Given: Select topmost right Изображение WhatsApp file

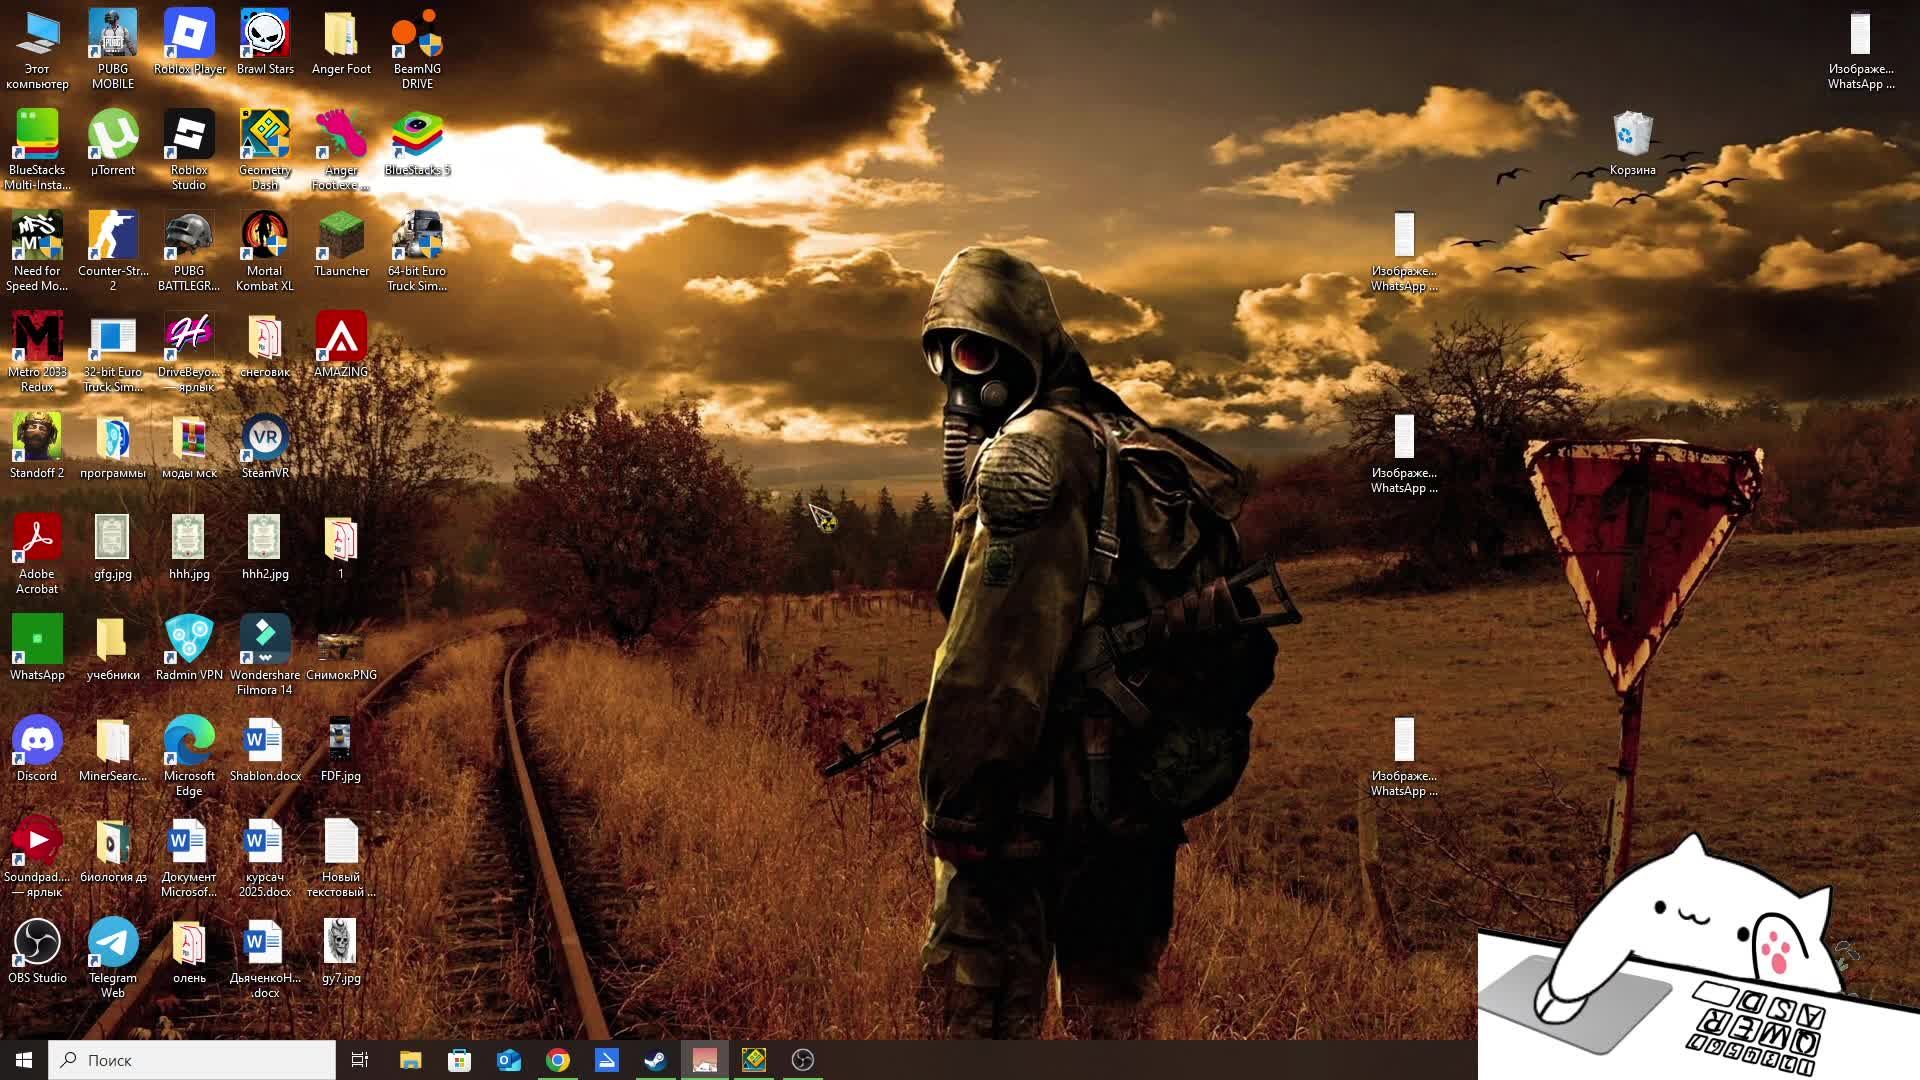Looking at the screenshot, I should pyautogui.click(x=1861, y=49).
